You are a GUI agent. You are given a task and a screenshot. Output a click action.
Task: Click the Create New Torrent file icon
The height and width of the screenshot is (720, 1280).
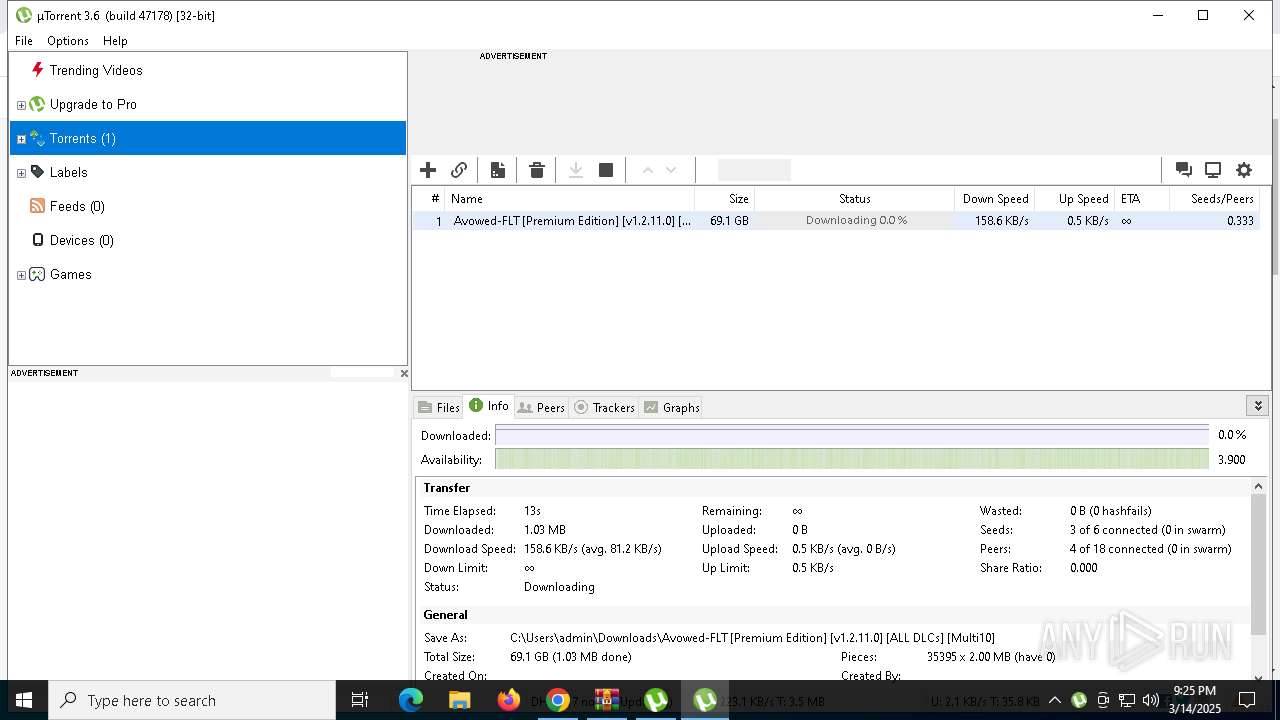pos(497,170)
